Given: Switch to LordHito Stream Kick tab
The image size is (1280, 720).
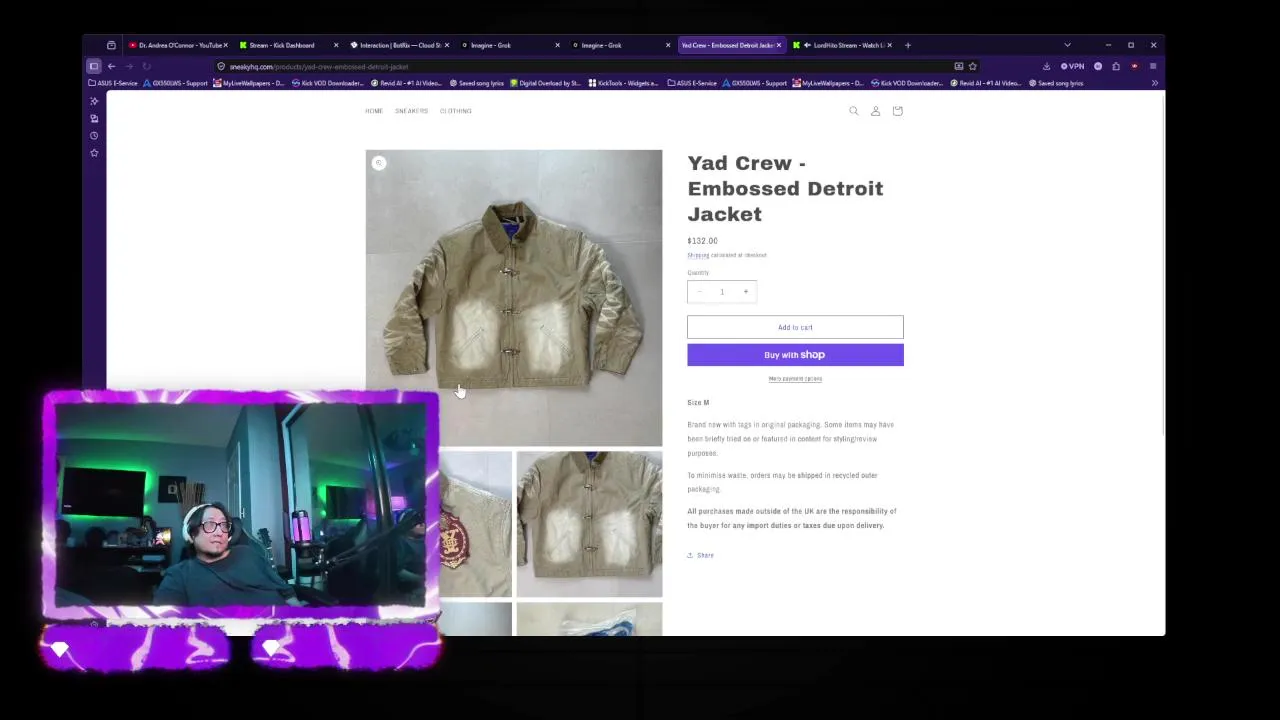Looking at the screenshot, I should tap(842, 45).
